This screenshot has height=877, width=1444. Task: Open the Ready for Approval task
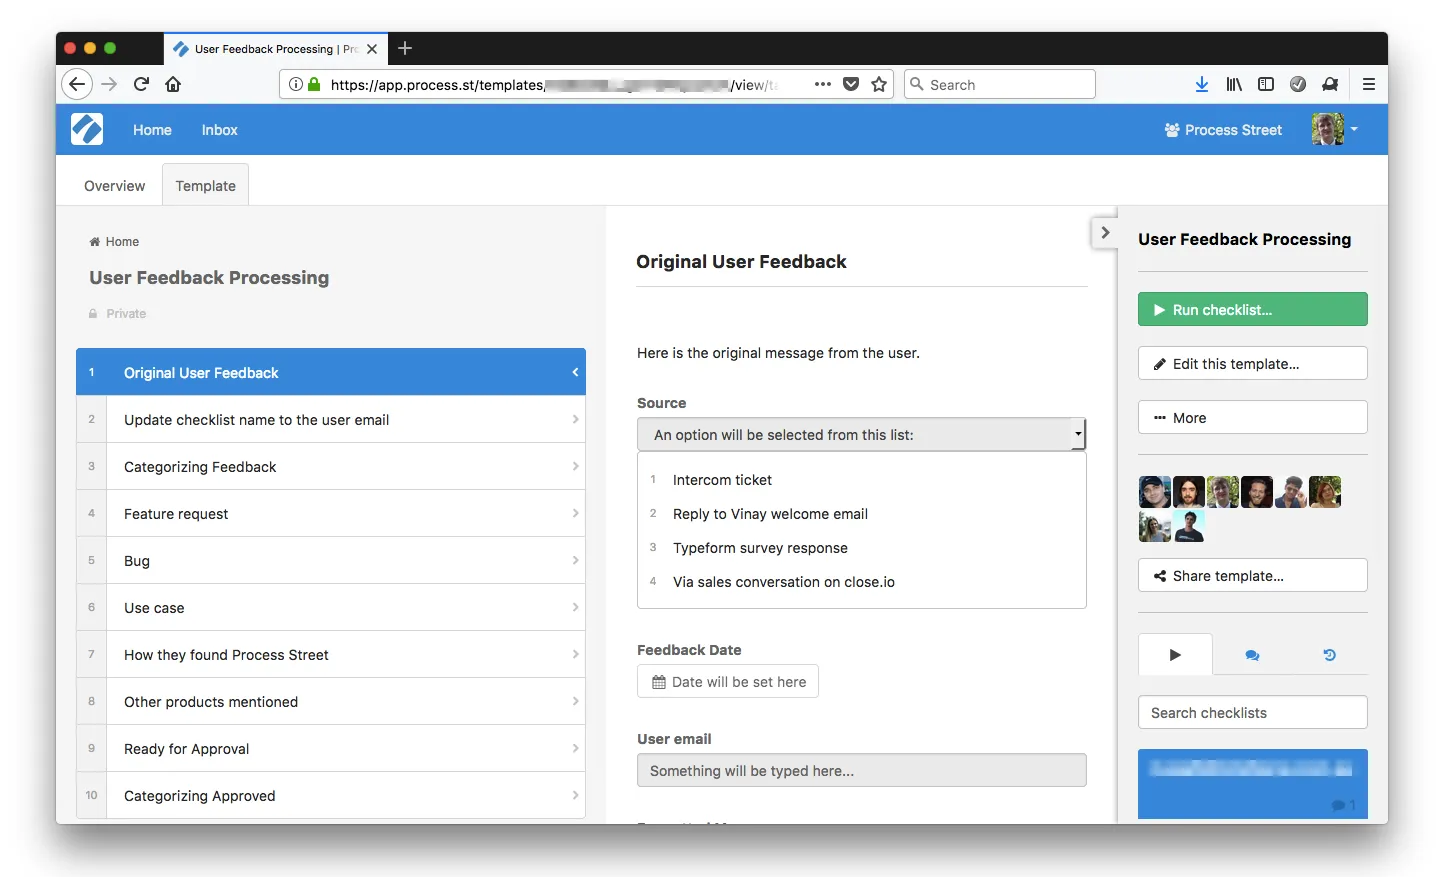pos(331,749)
